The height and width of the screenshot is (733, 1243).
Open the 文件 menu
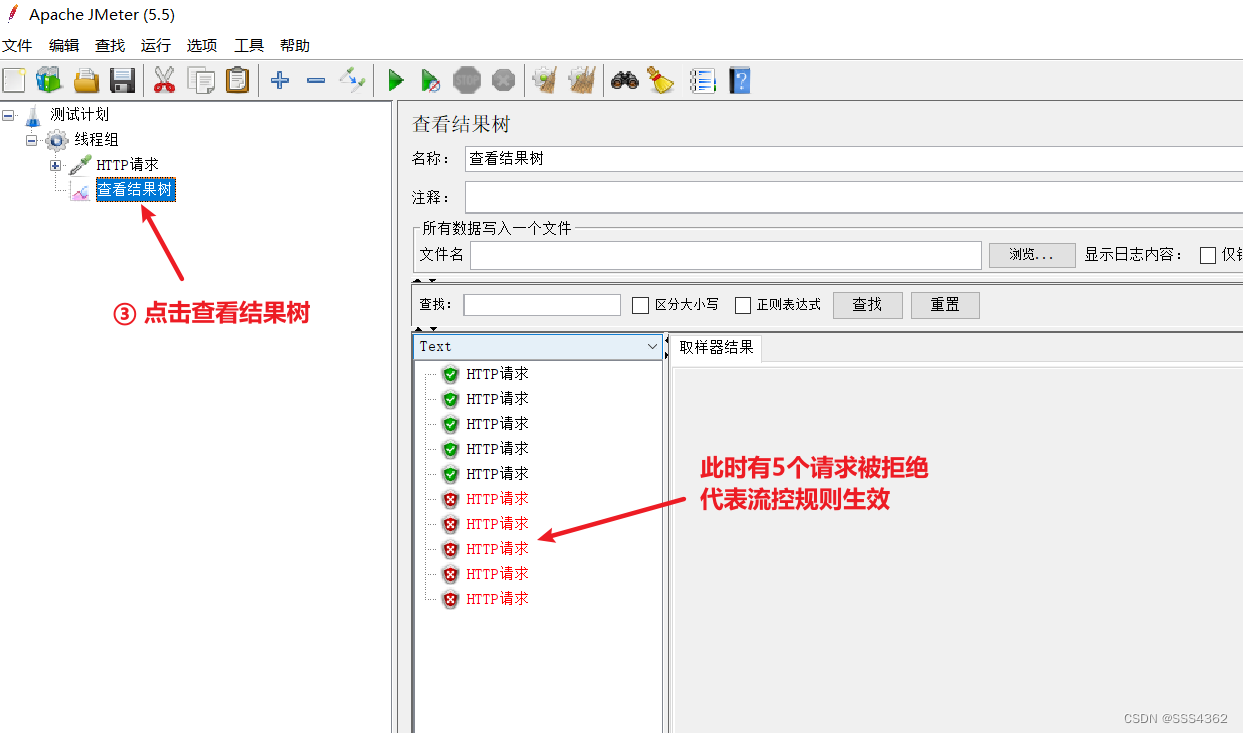[17, 45]
